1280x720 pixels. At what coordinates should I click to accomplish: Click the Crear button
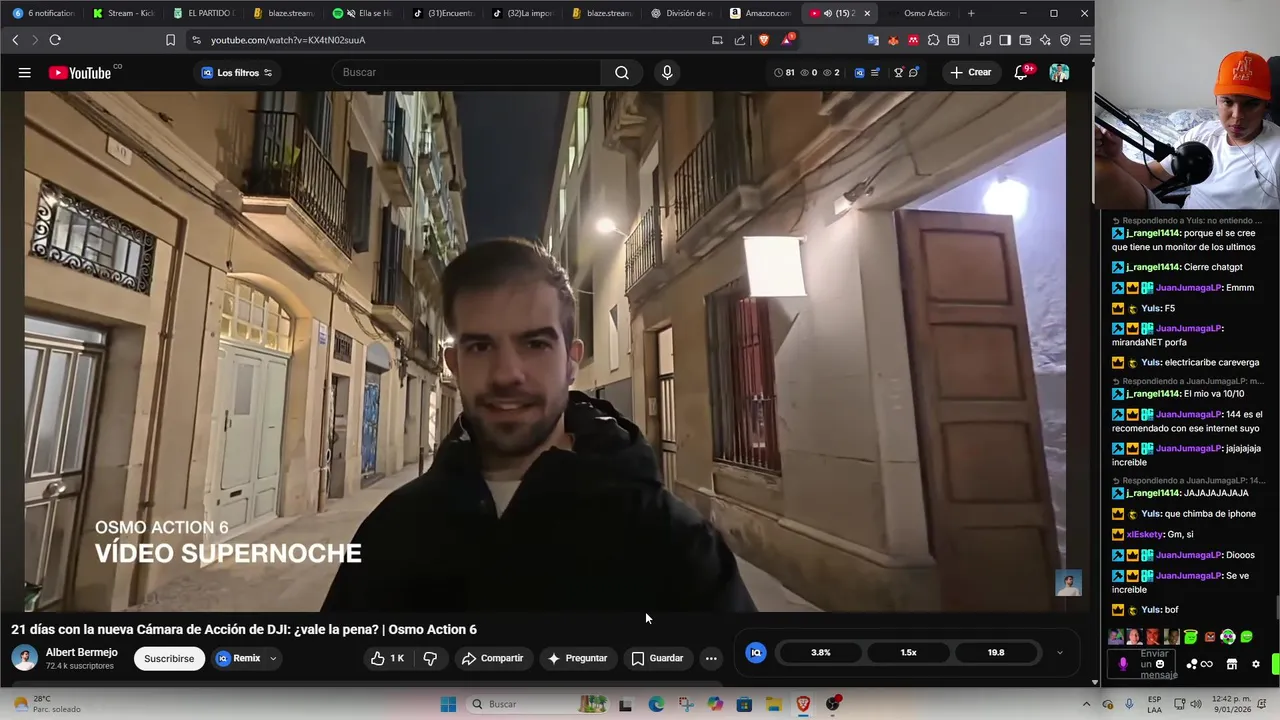pyautogui.click(x=971, y=72)
